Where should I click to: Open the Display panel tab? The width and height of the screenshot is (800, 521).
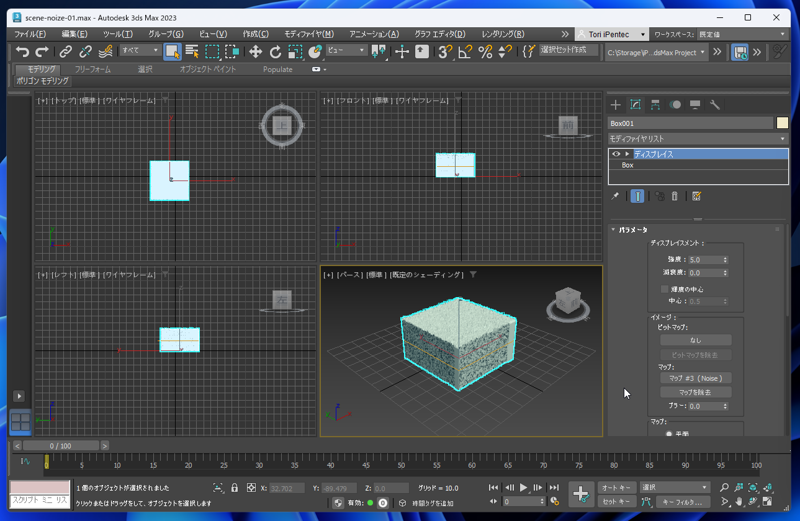(695, 105)
